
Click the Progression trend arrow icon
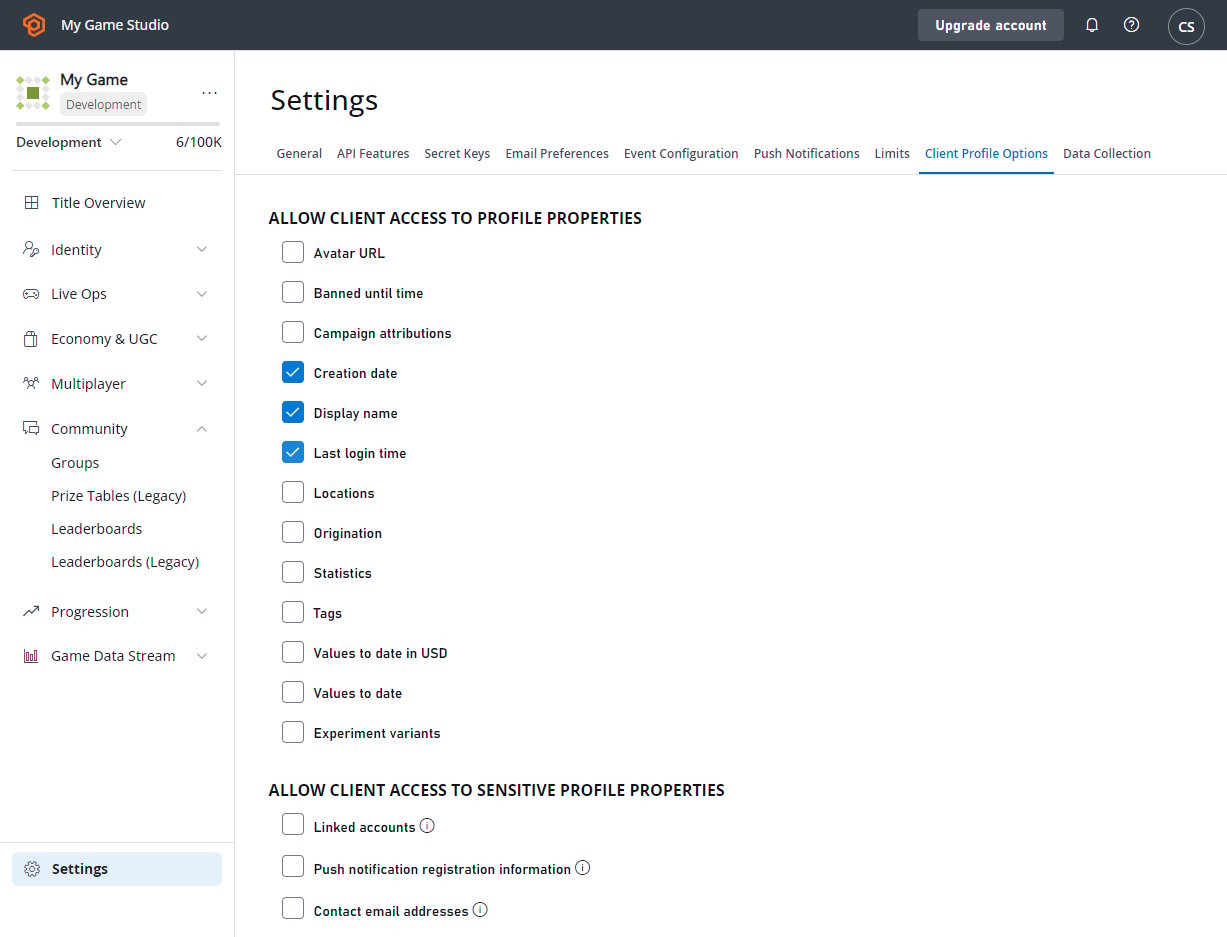(x=31, y=612)
